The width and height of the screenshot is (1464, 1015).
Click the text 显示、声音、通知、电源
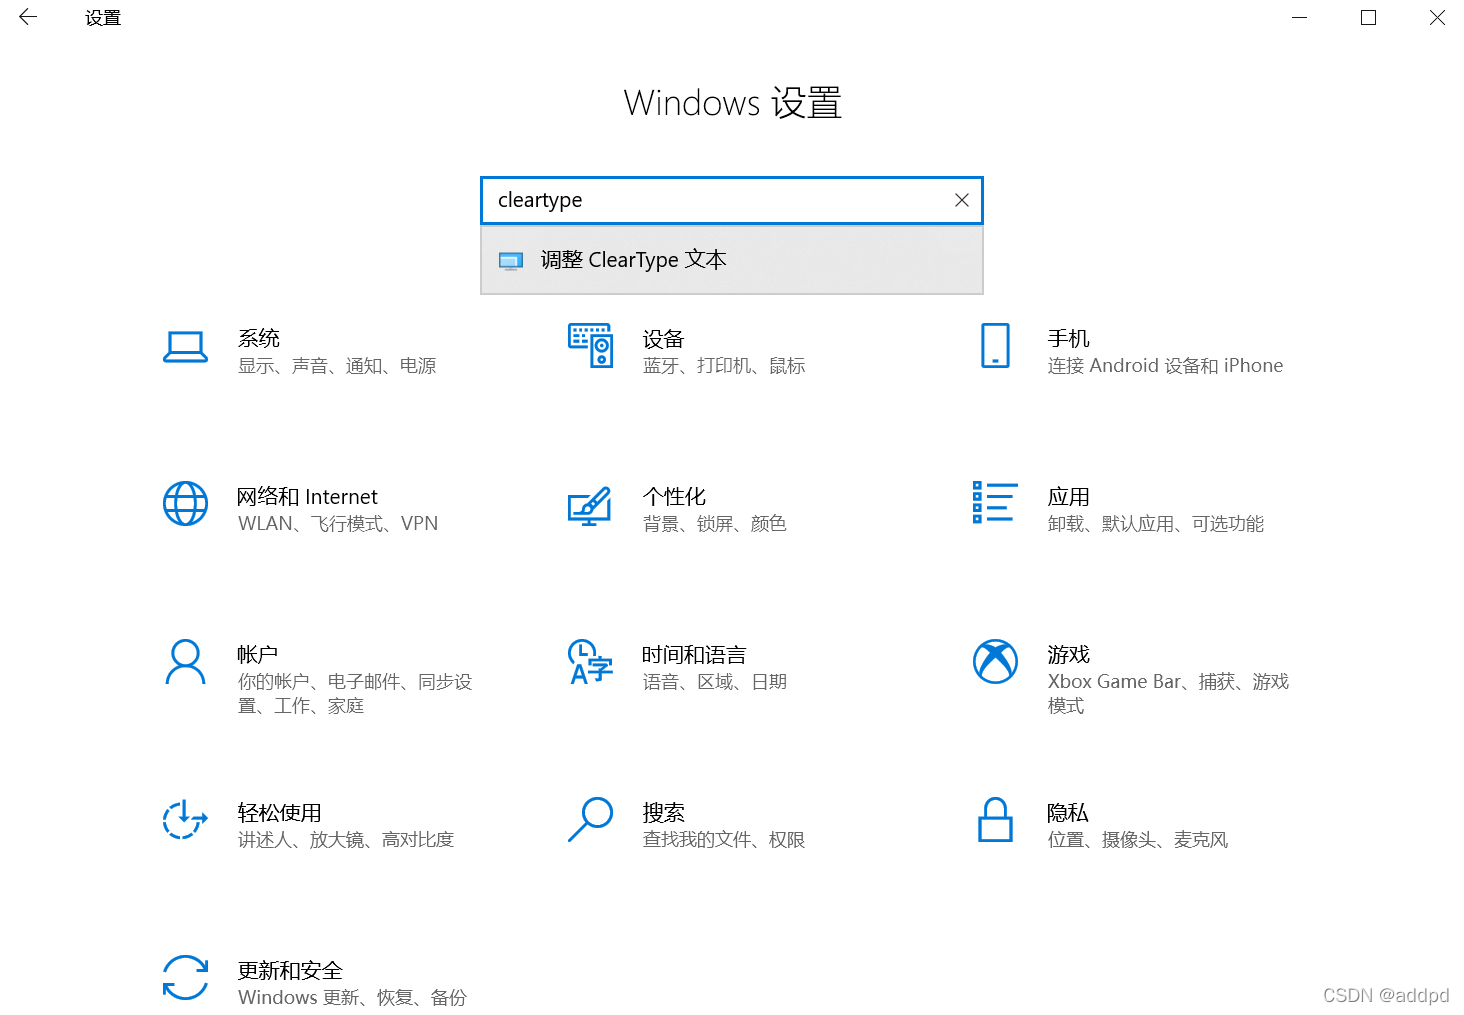pos(337,366)
